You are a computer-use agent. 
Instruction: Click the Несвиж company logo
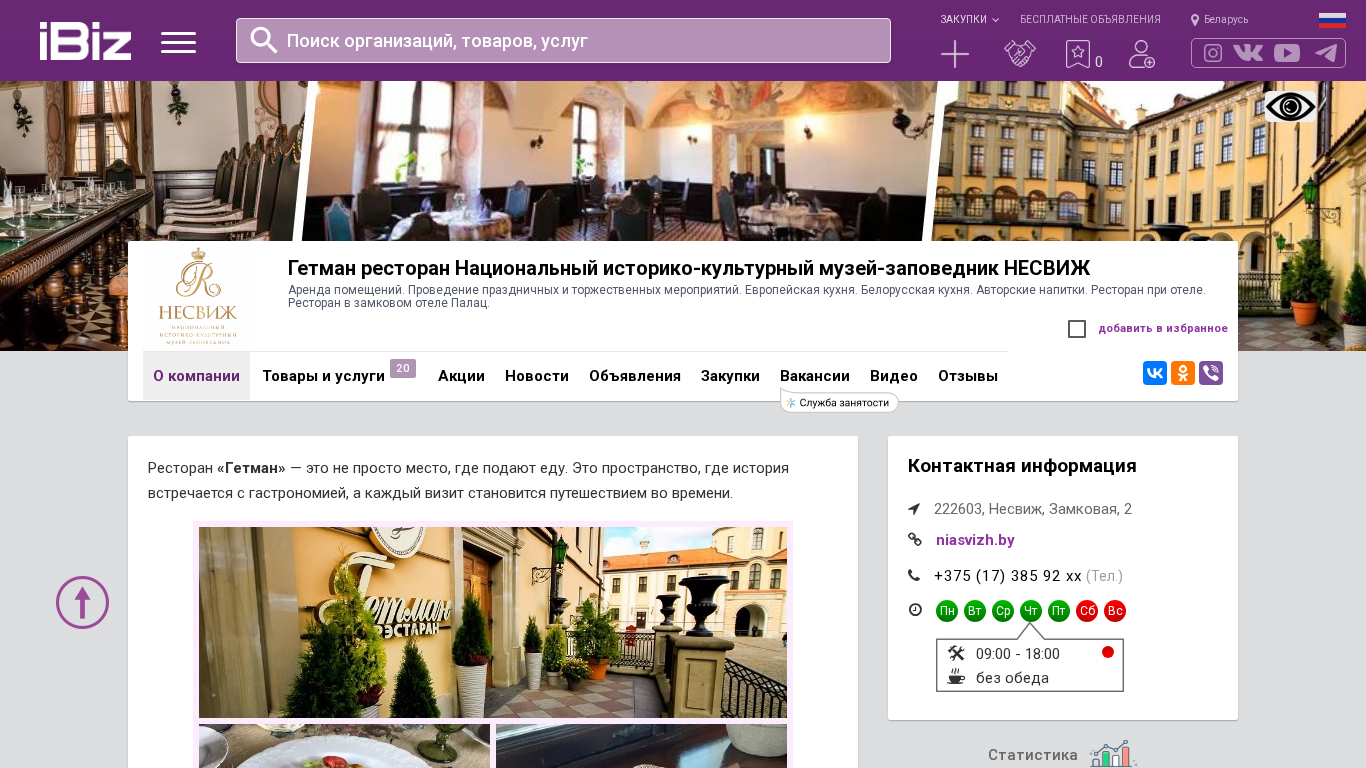tap(198, 296)
